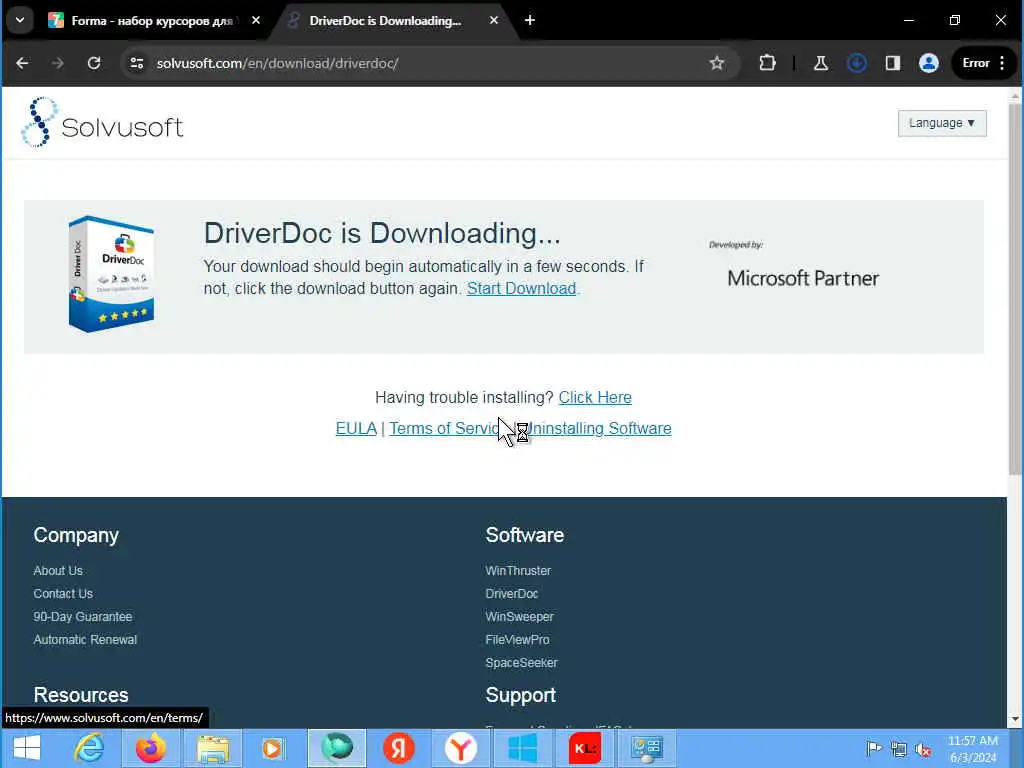This screenshot has height=768, width=1024.
Task: Open Chrome Labs flask icon
Action: (821, 63)
